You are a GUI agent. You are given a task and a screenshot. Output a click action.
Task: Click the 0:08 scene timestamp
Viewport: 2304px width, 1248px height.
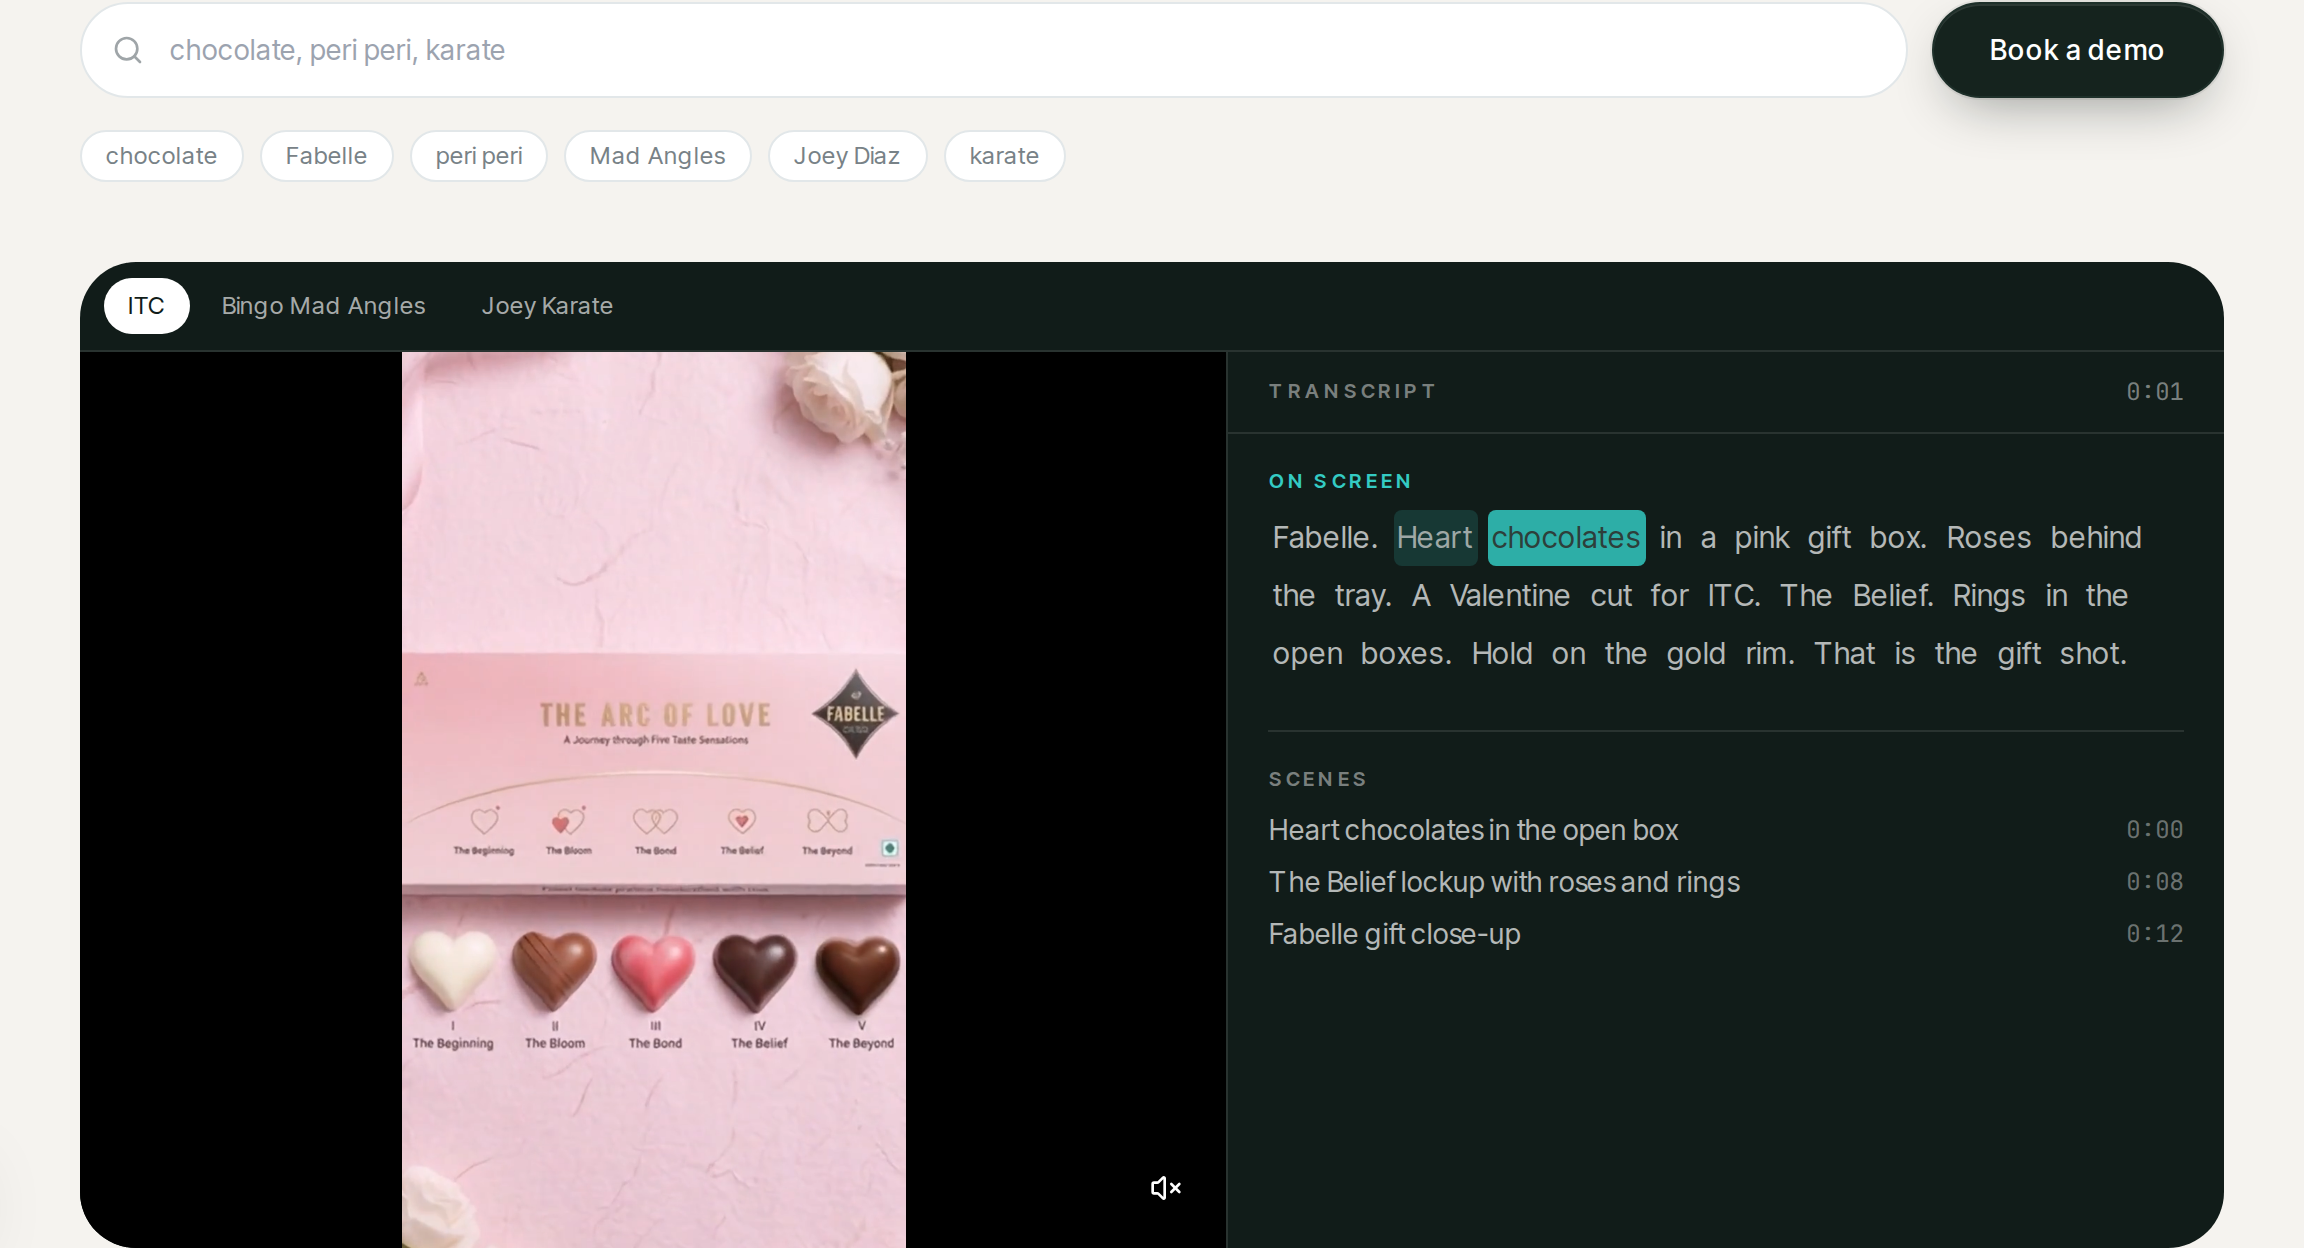click(2154, 882)
